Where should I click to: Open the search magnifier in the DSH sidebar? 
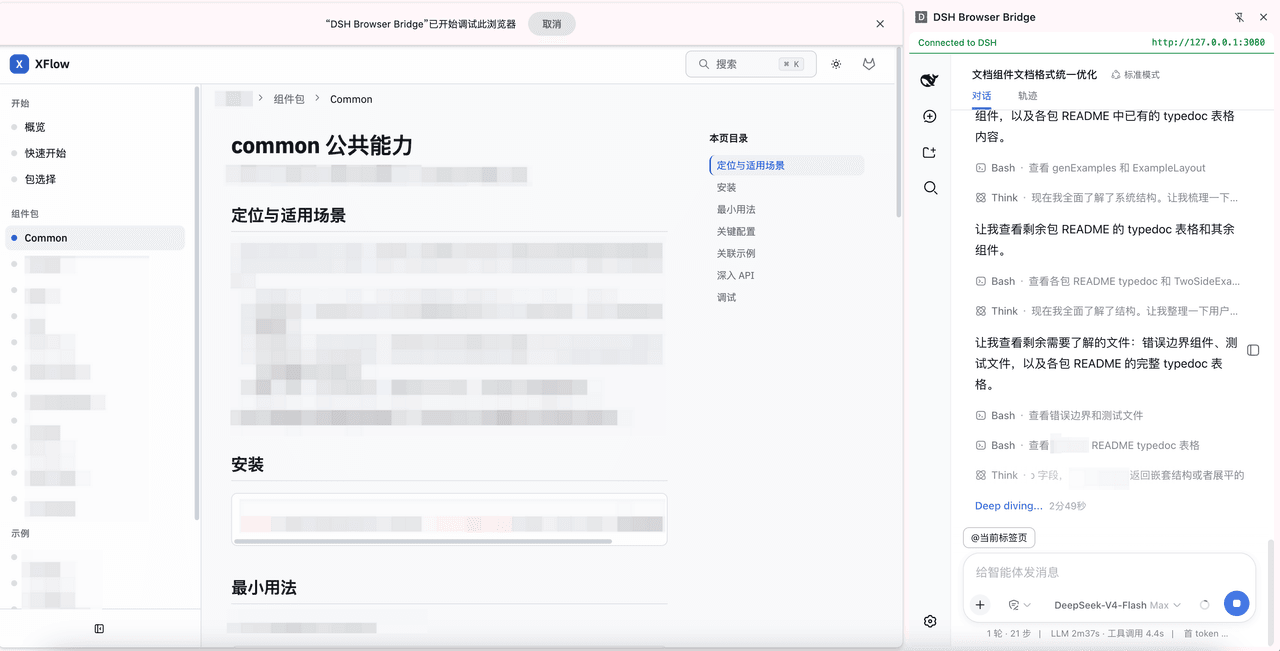click(x=930, y=188)
